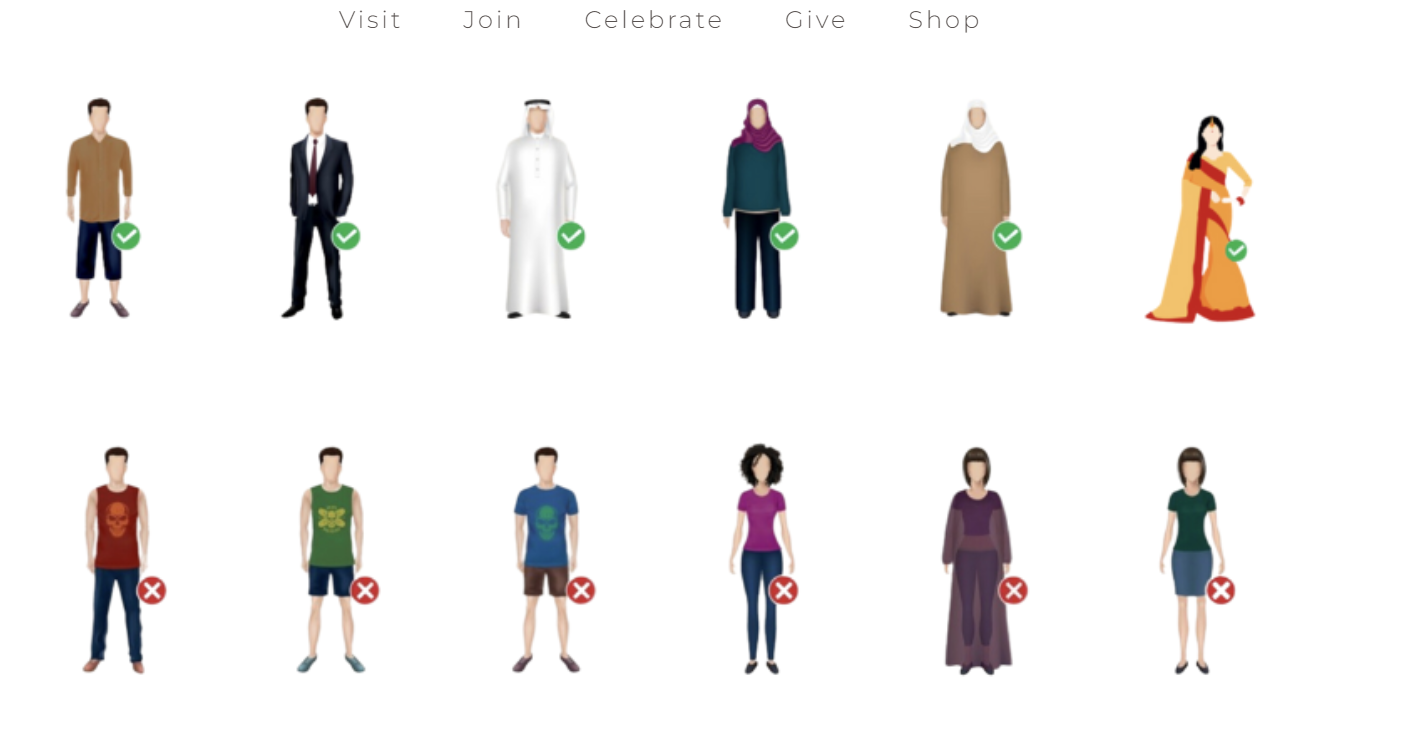Go to the Celebrate page
The height and width of the screenshot is (750, 1423).
click(654, 20)
